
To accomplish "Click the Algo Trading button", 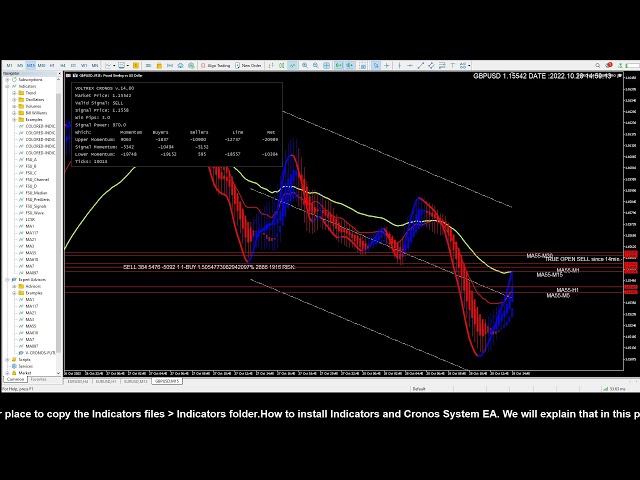I will (217, 65).
